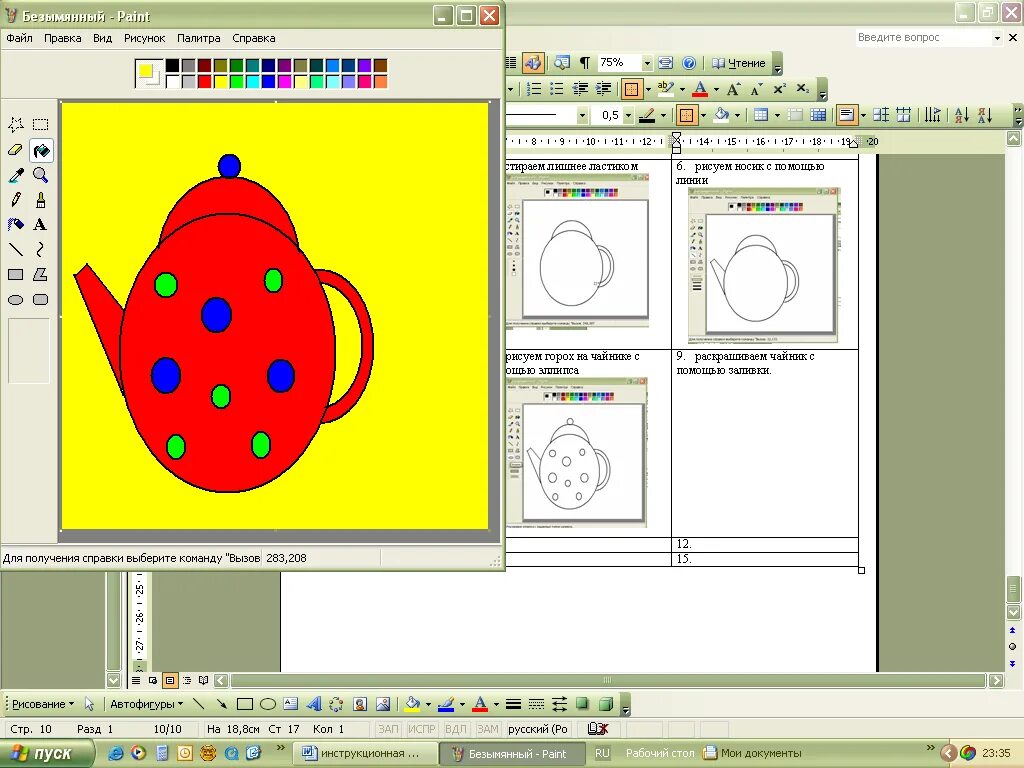Expand the Рисование drawing menu
Screen dimensions: 1024x768
[42, 704]
